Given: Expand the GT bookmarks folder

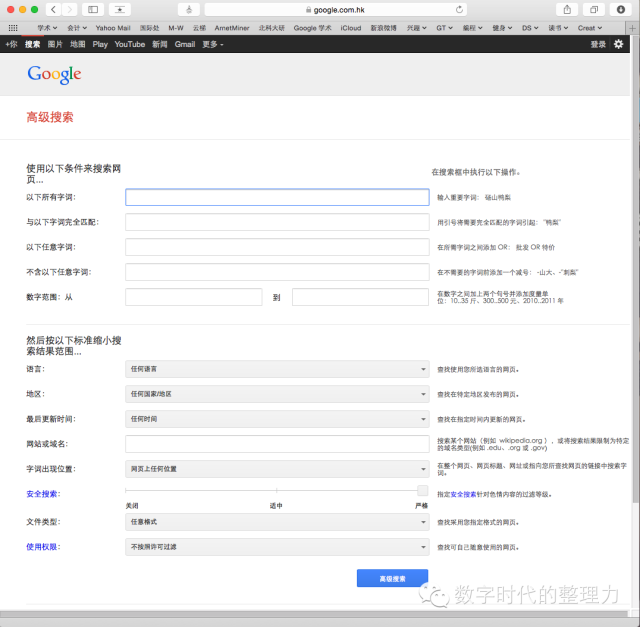Looking at the screenshot, I should pyautogui.click(x=444, y=28).
